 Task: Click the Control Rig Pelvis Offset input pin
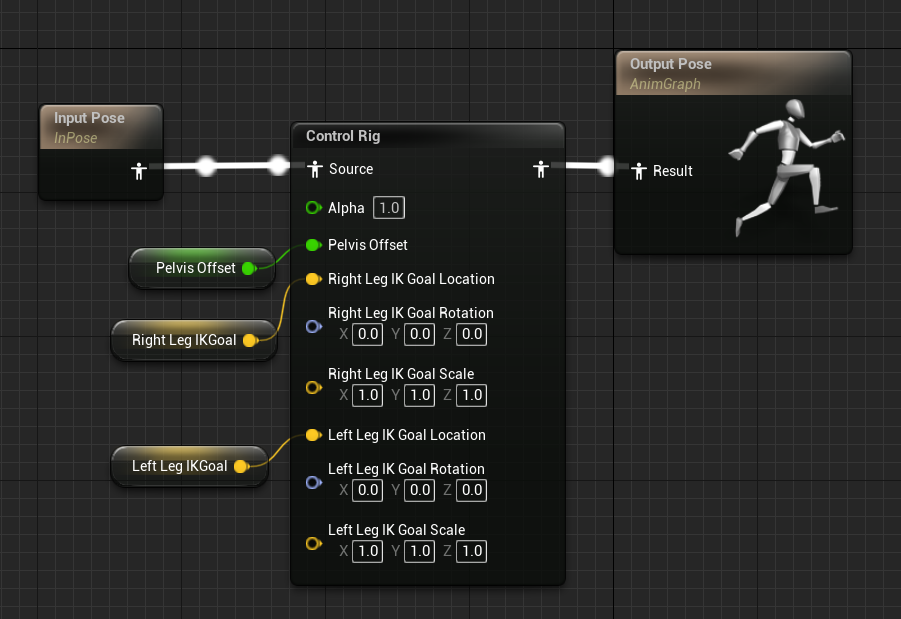tap(314, 245)
